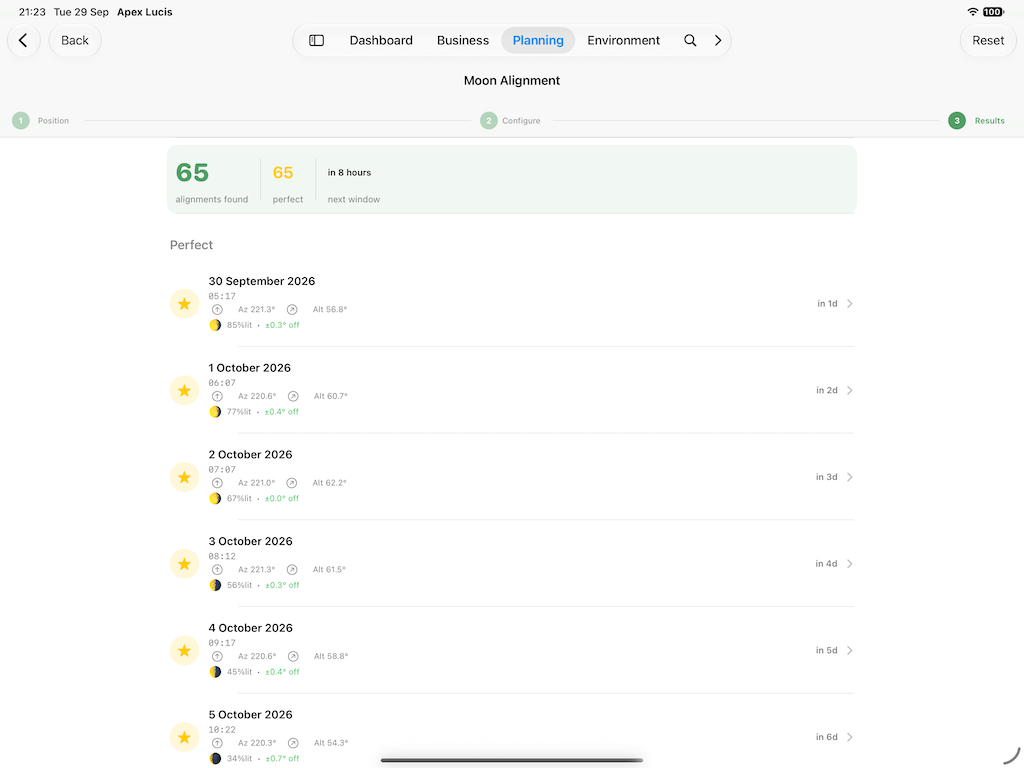Image resolution: width=1024 pixels, height=768 pixels.
Task: Show more tabs with right chevron
Action: point(718,40)
